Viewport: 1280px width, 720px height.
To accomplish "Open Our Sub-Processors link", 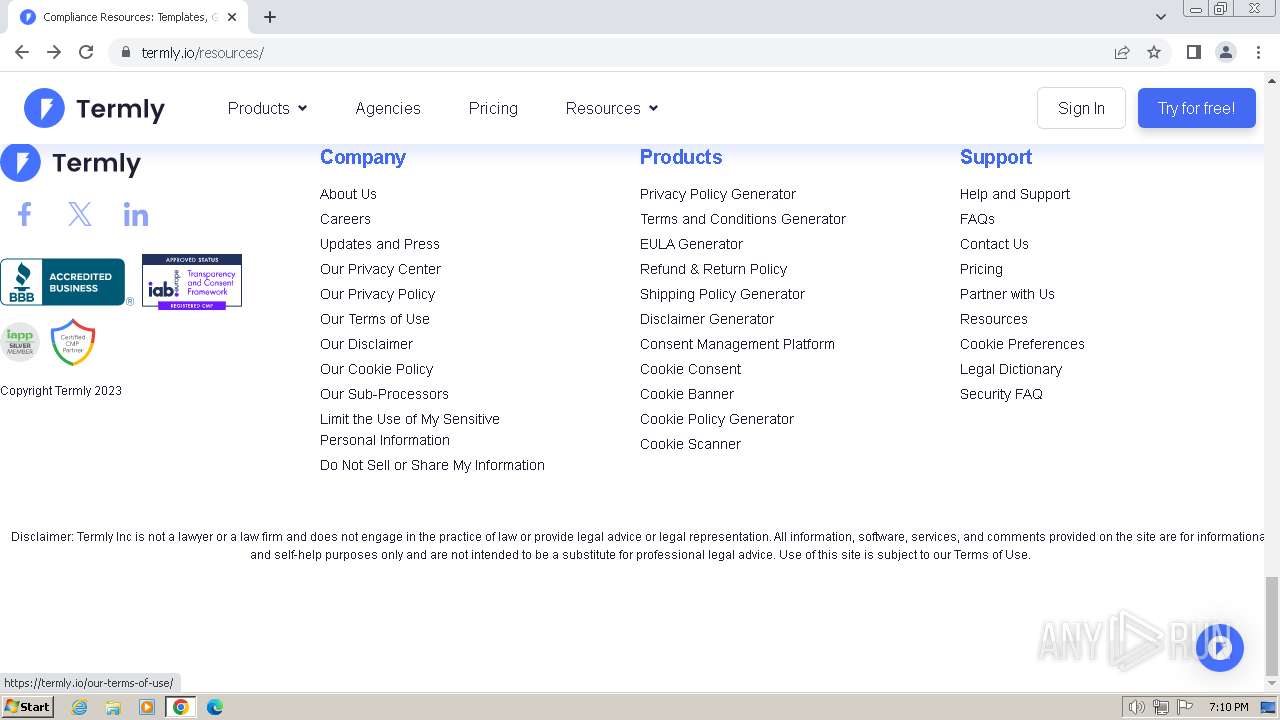I will tap(384, 394).
